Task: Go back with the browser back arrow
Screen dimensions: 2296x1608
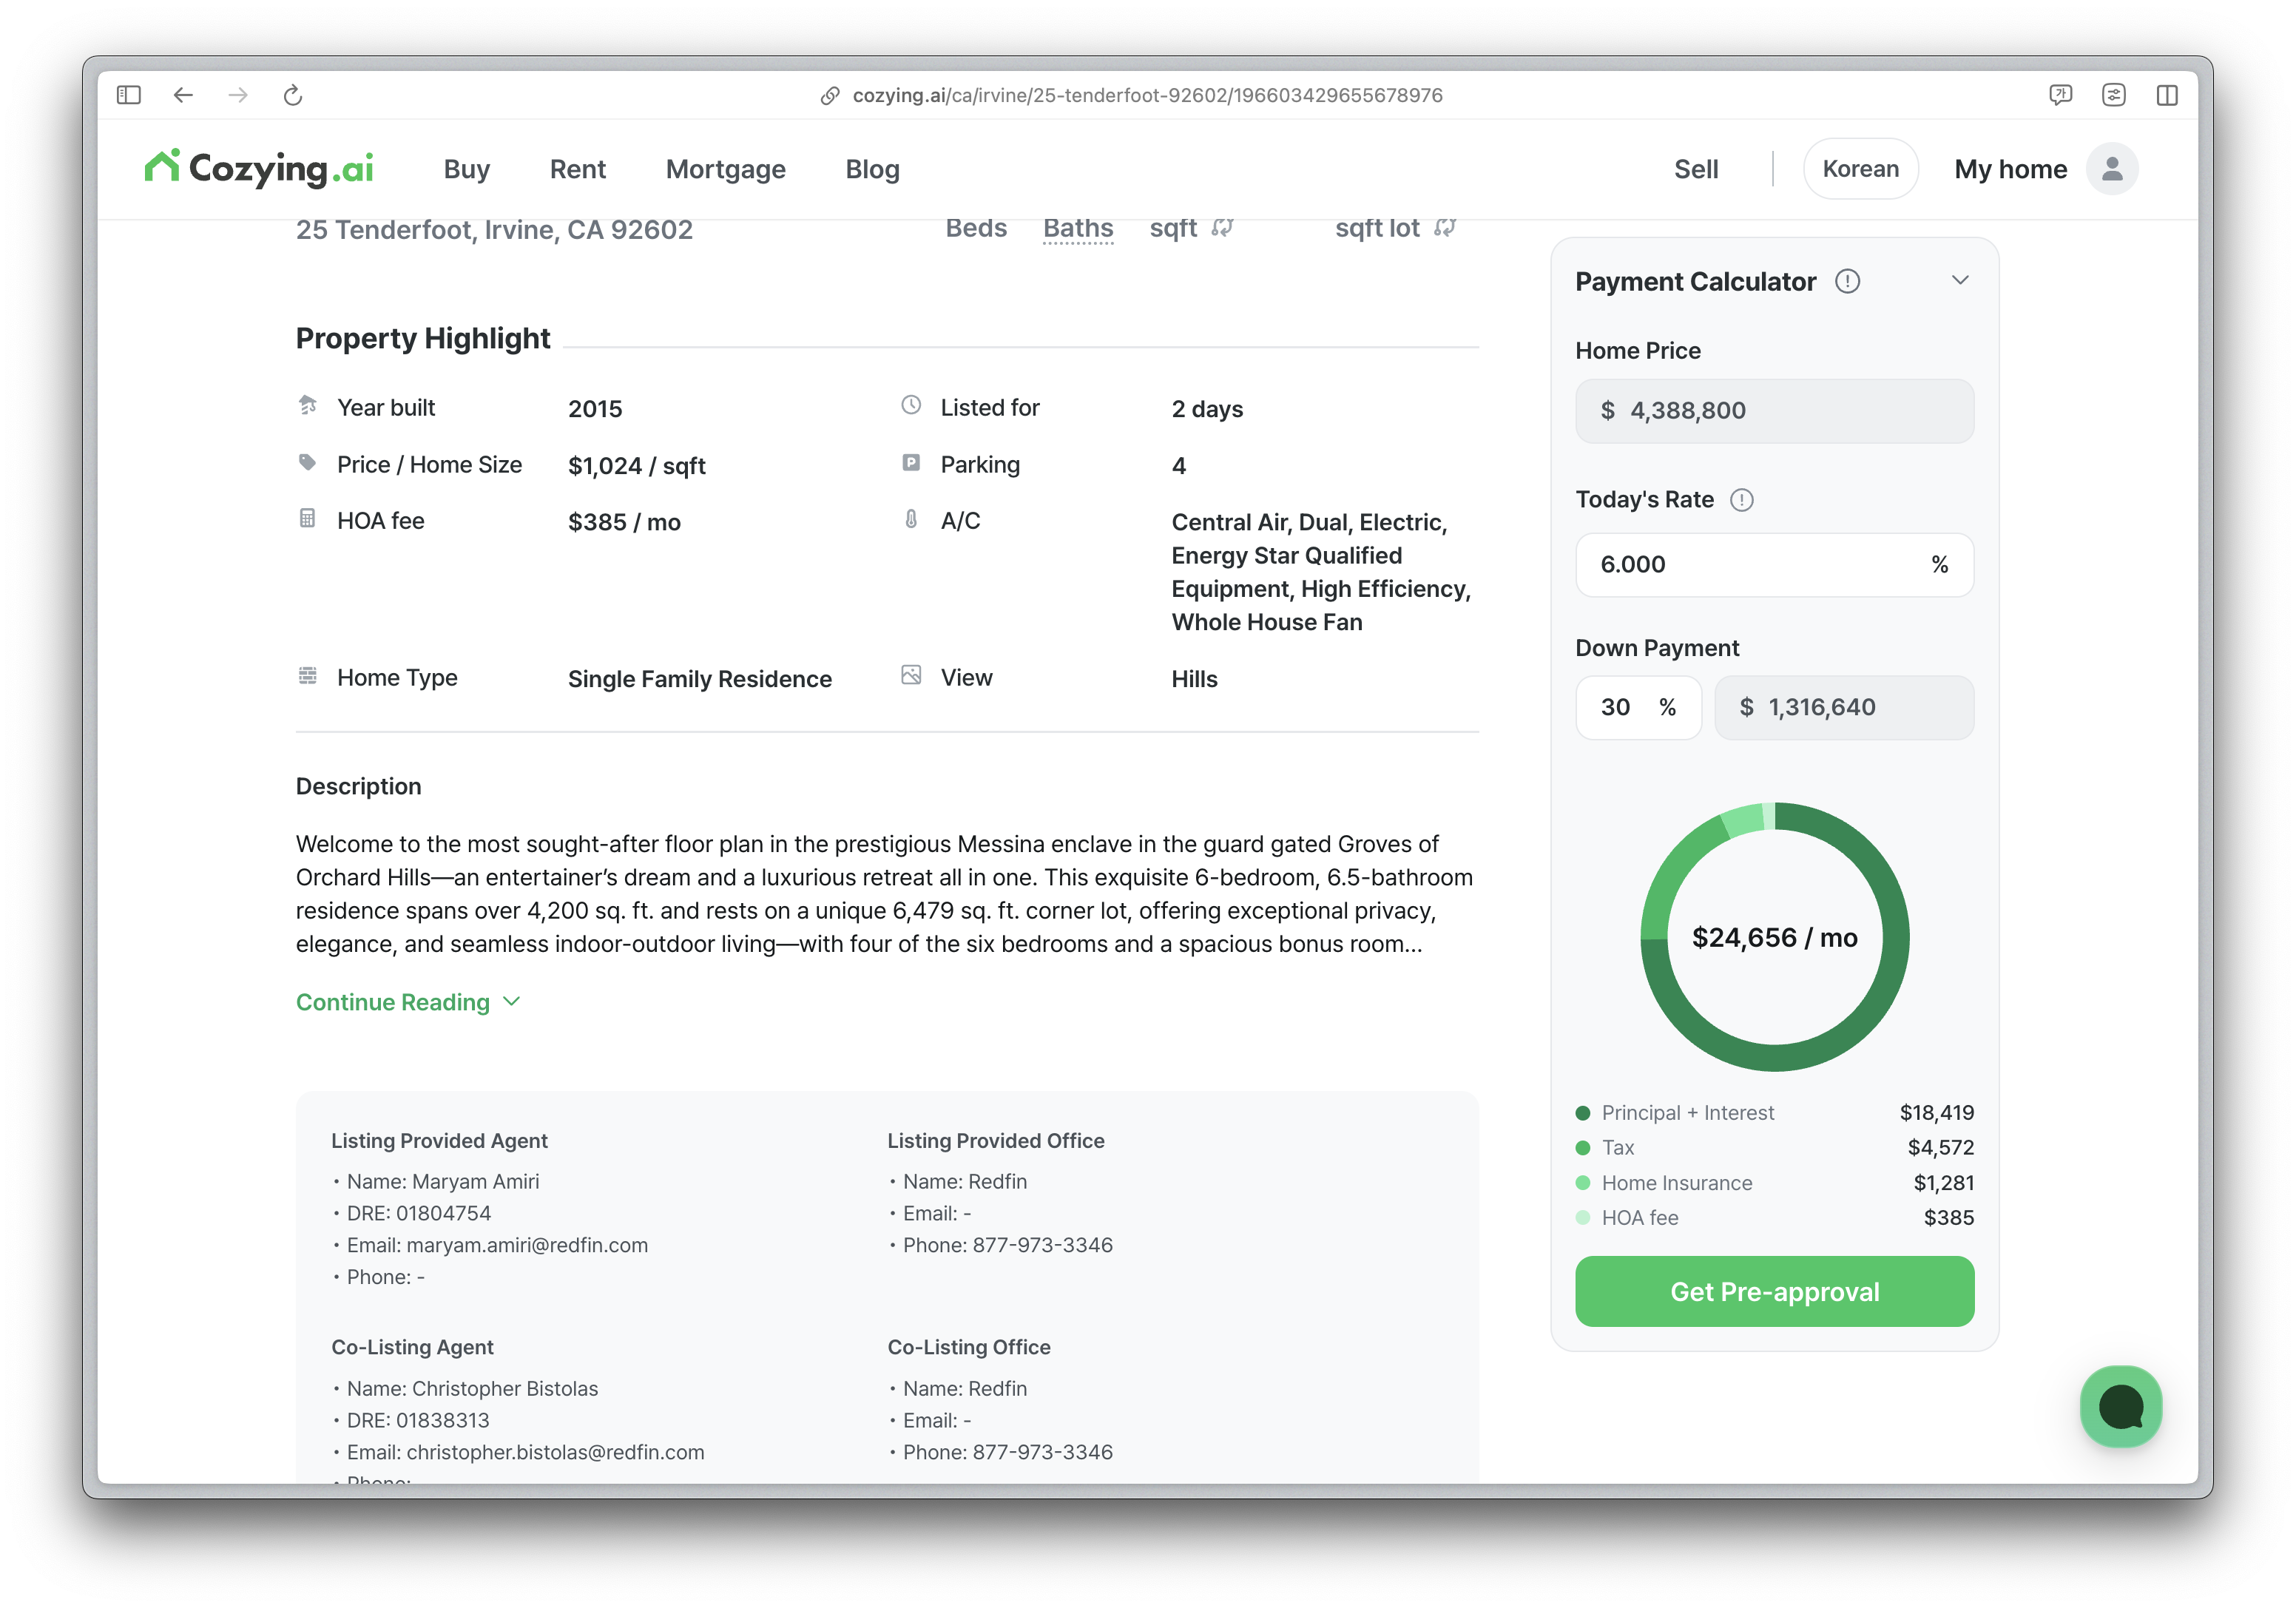Action: 183,95
